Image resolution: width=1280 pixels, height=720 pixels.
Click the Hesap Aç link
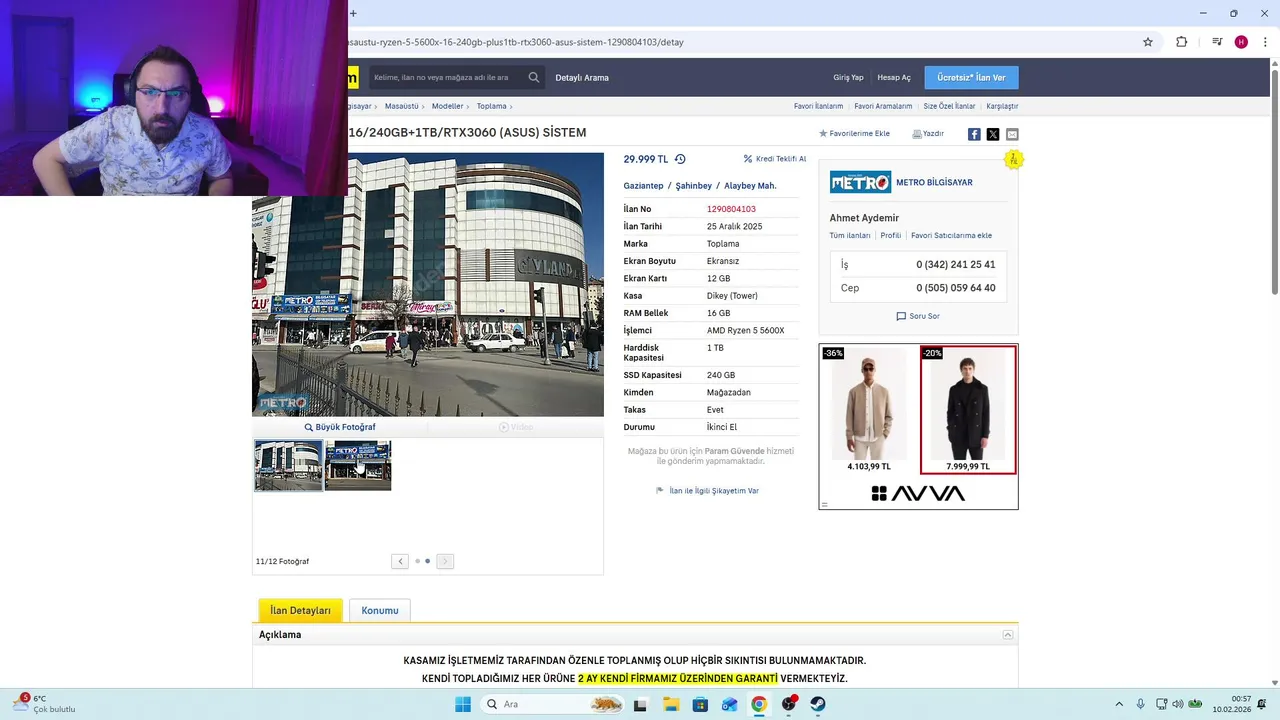pos(894,78)
